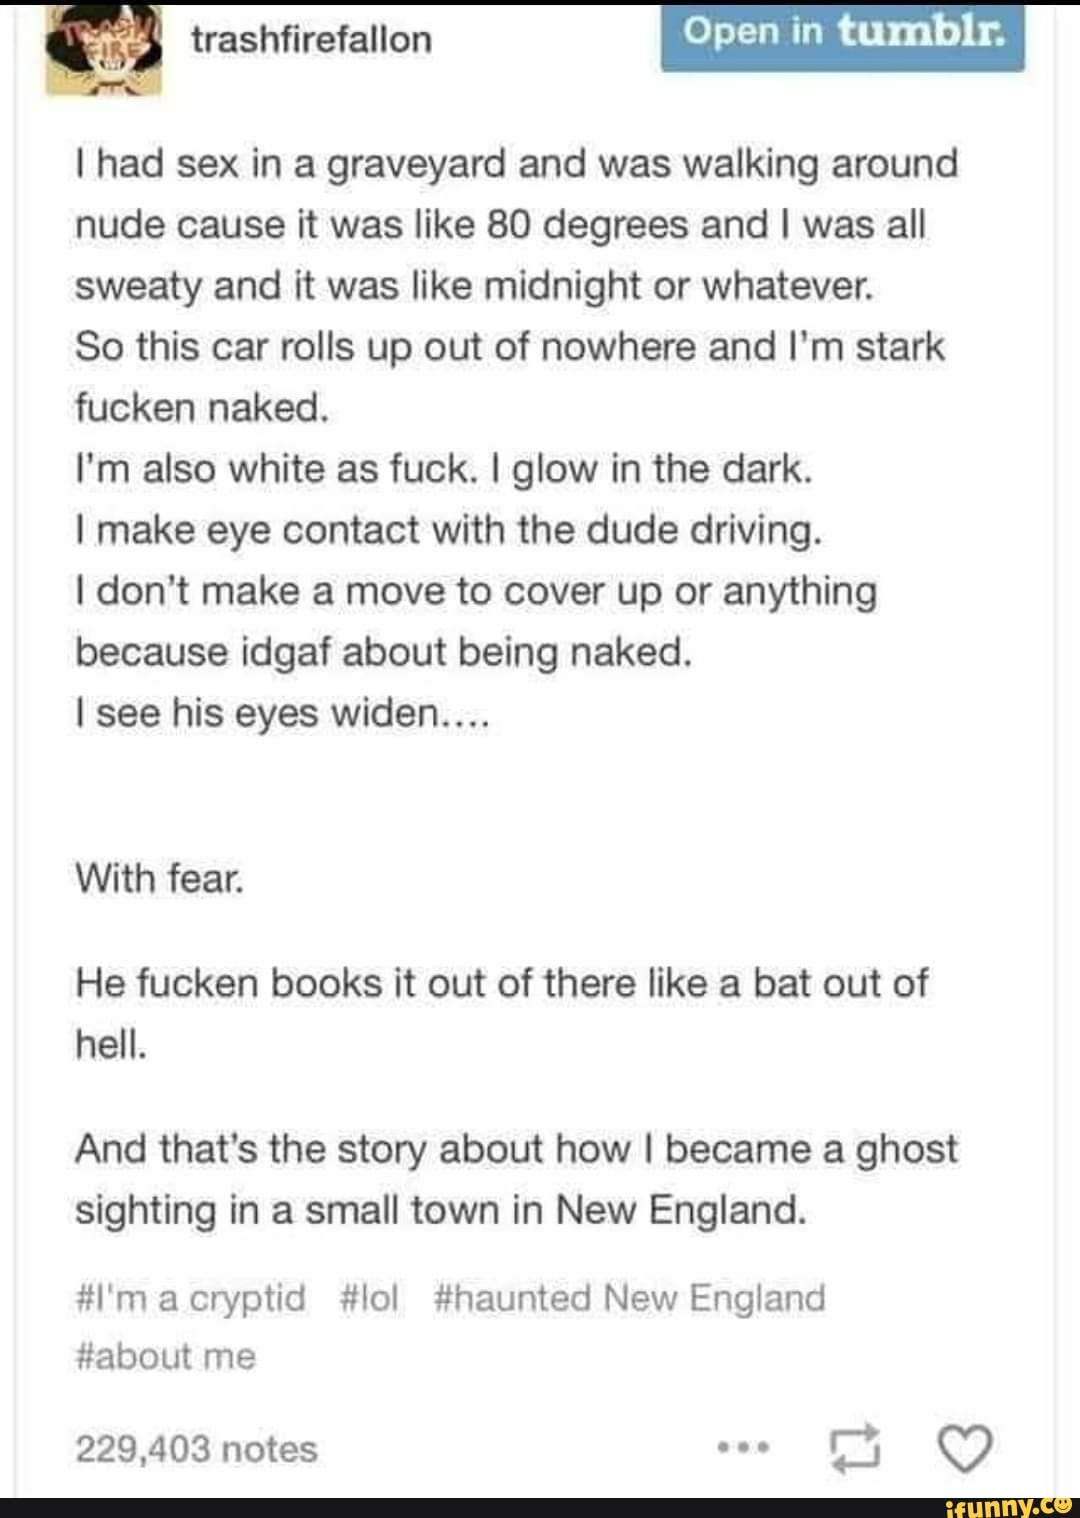Image resolution: width=1080 pixels, height=1518 pixels.
Task: Open the three-dots more options menu
Action: click(740, 1447)
